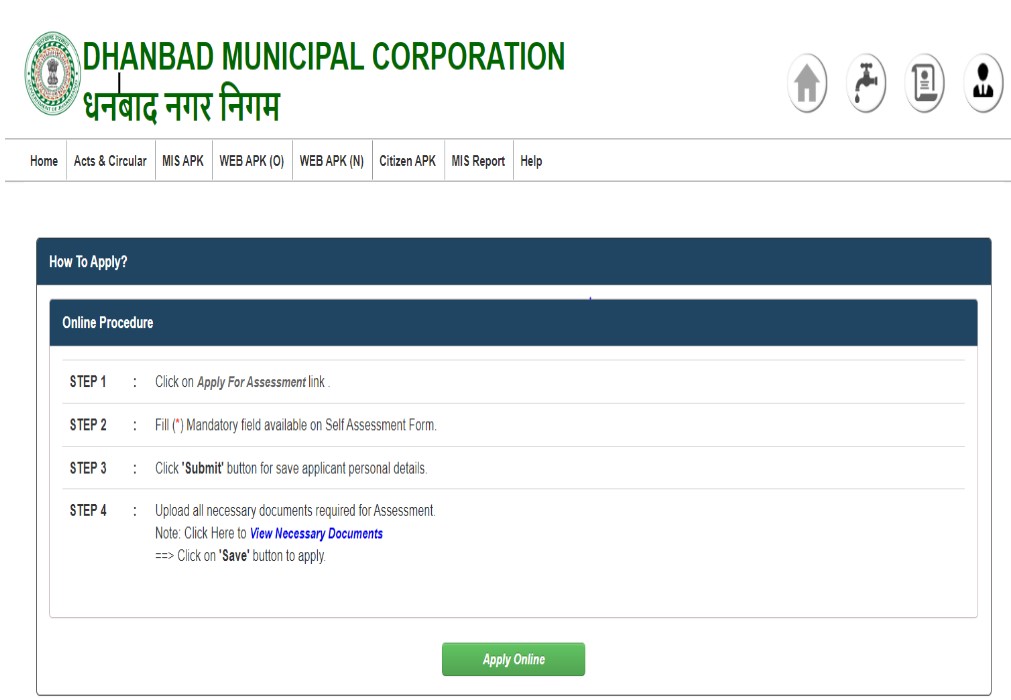
Task: Click Help in the navigation bar
Action: click(530, 160)
